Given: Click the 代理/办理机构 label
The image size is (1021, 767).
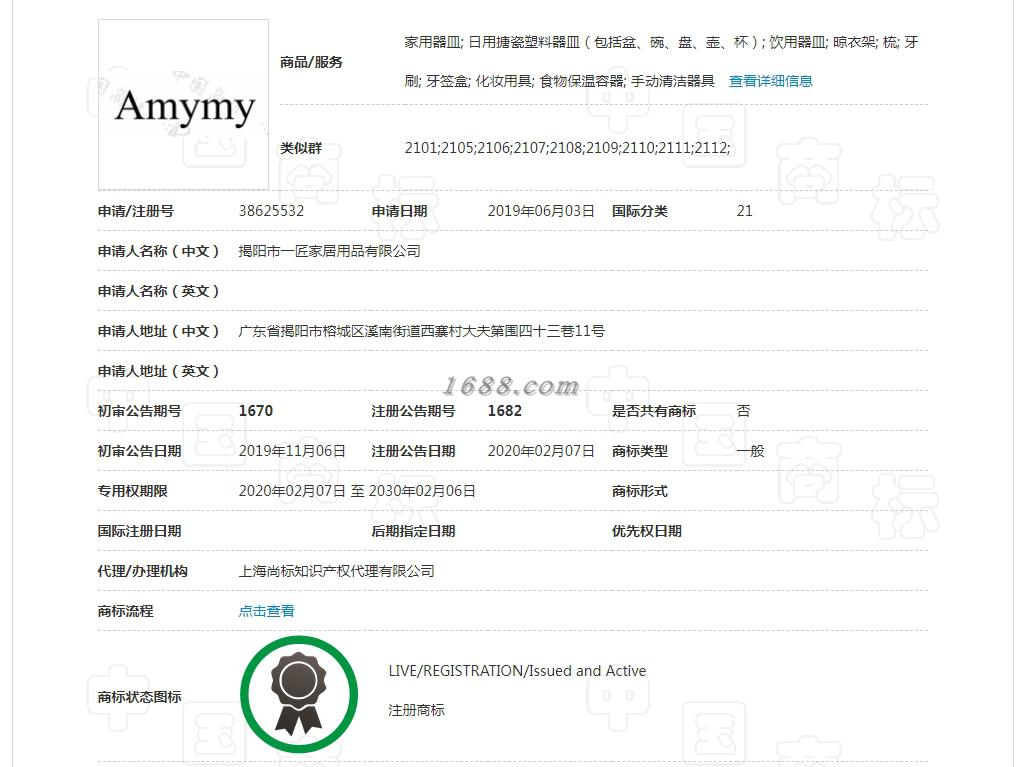Looking at the screenshot, I should coord(143,571).
